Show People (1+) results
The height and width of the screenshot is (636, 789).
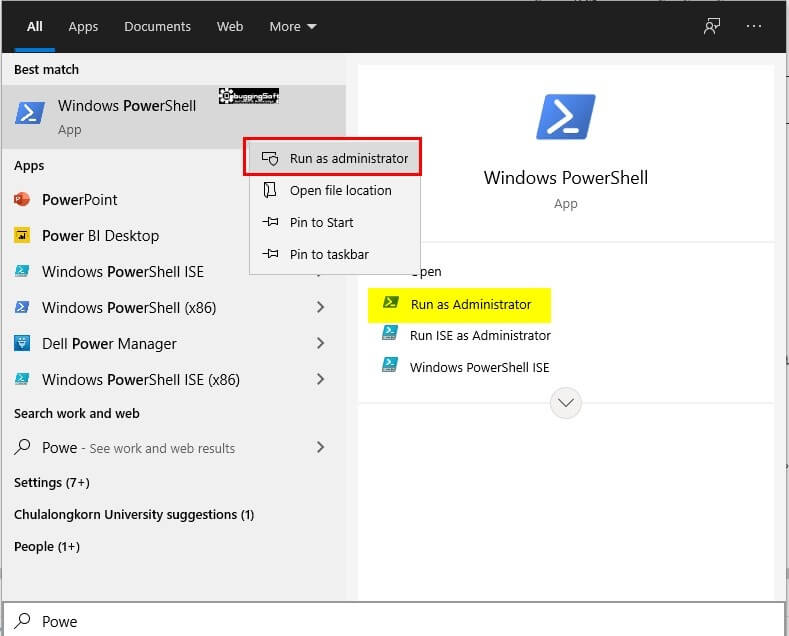tap(47, 546)
